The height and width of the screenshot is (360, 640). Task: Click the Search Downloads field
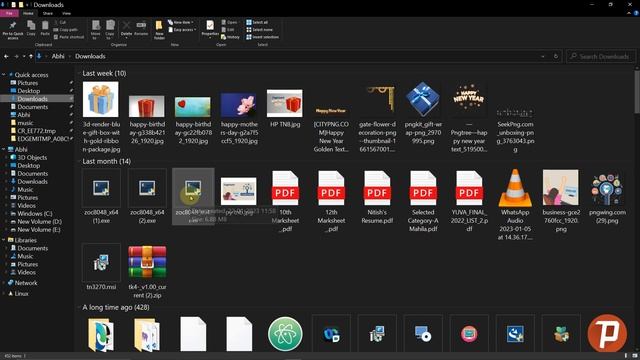click(601, 56)
